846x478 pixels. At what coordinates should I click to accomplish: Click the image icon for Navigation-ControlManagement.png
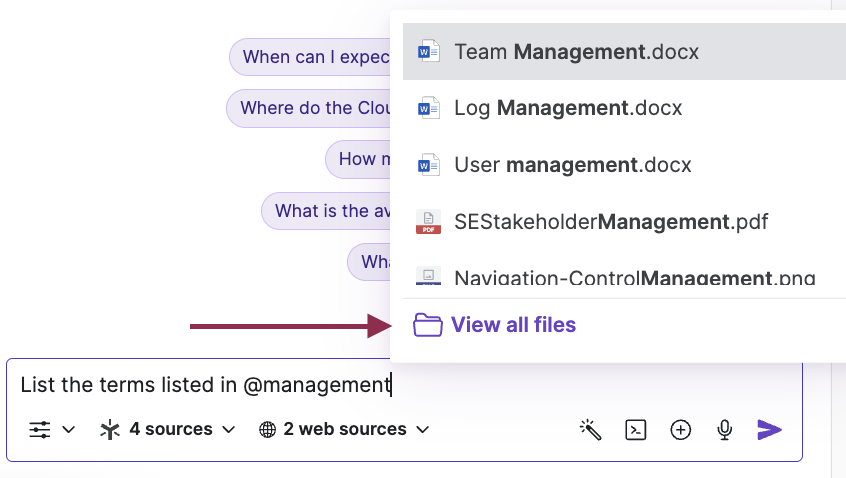pyautogui.click(x=428, y=276)
